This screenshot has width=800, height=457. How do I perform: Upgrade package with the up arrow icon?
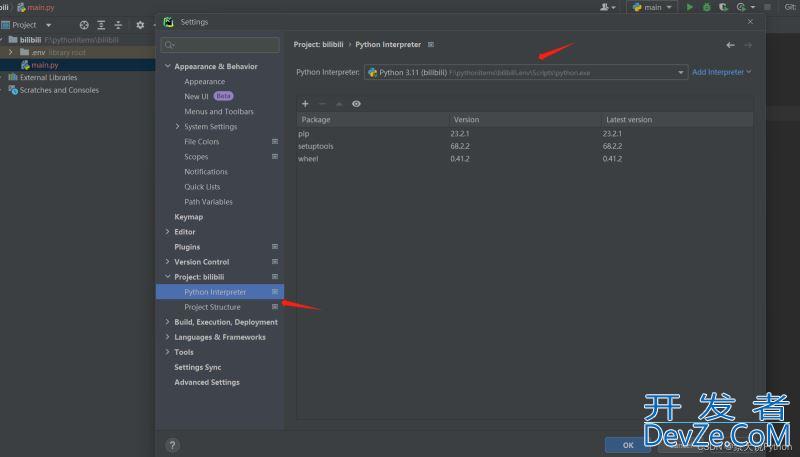pyautogui.click(x=339, y=104)
